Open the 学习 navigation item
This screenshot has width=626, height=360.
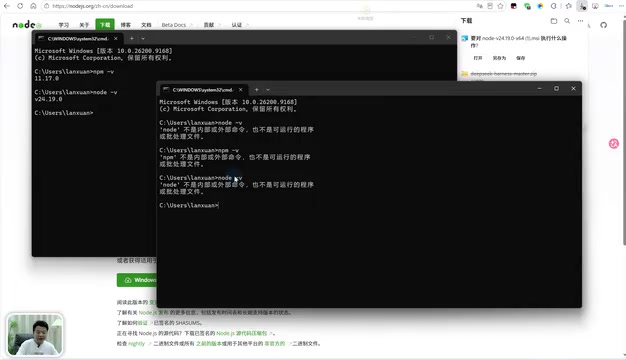(x=63, y=25)
